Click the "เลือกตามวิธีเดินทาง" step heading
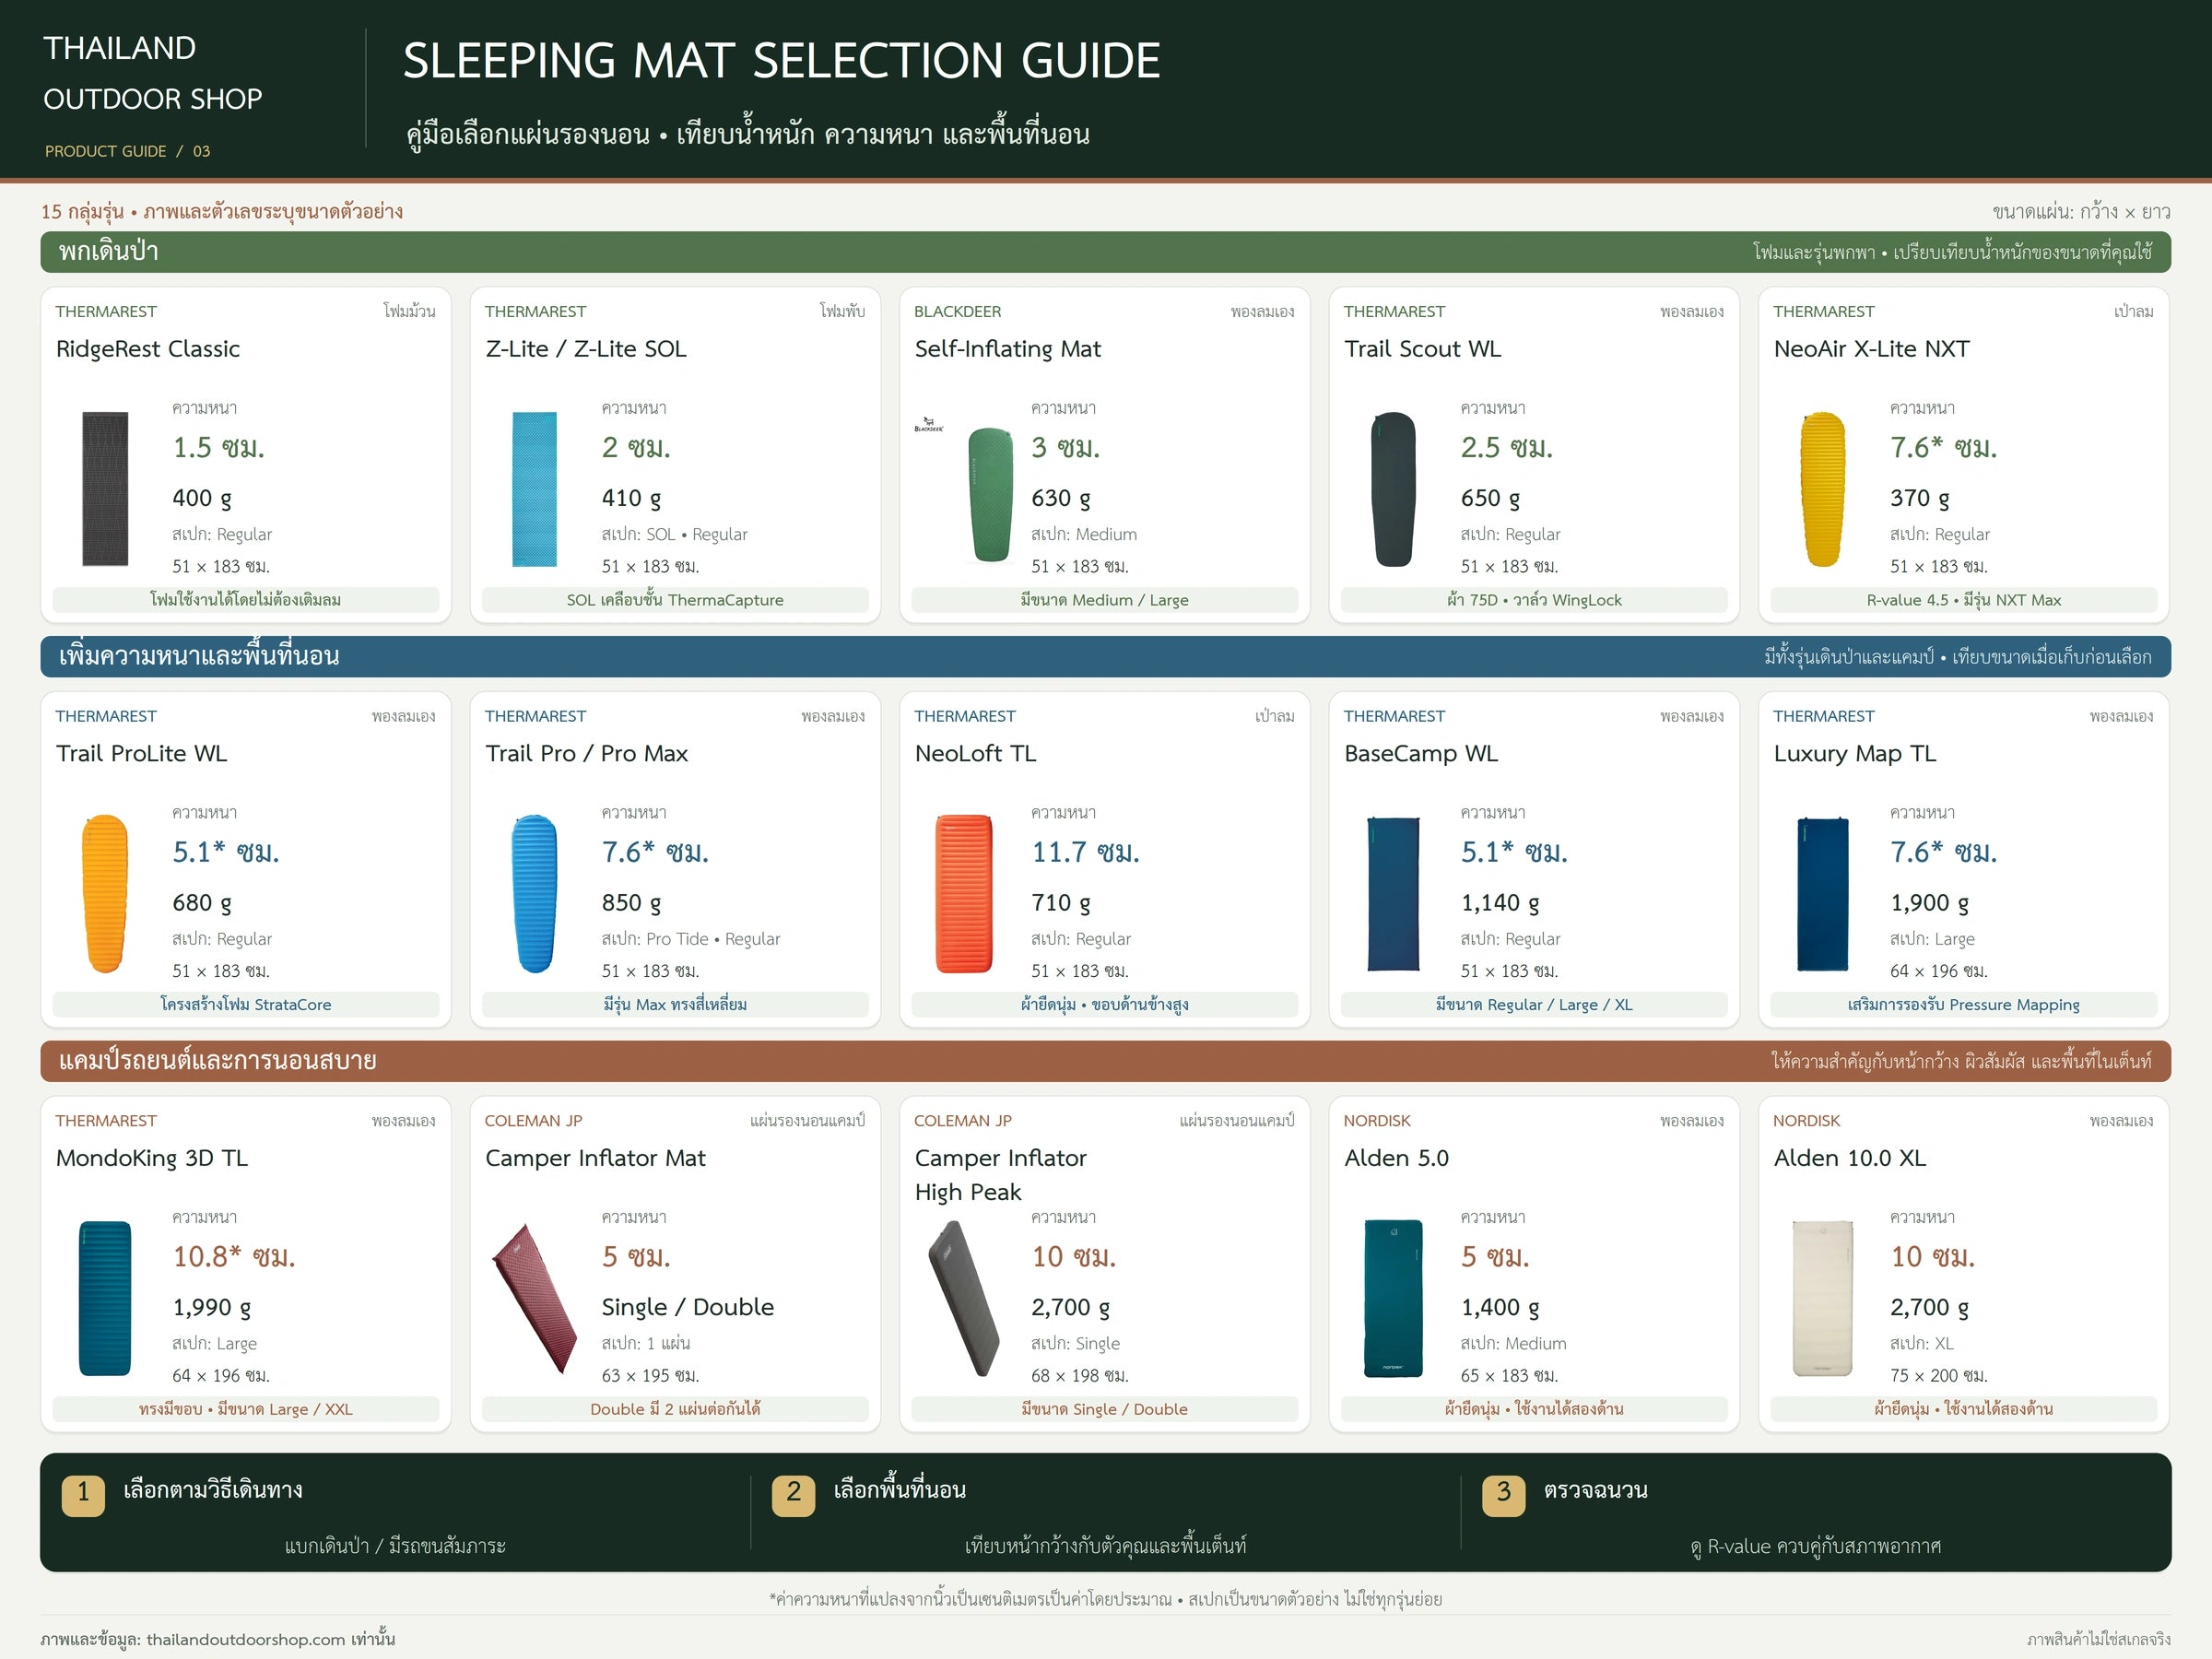This screenshot has height=1659, width=2212. [213, 1490]
